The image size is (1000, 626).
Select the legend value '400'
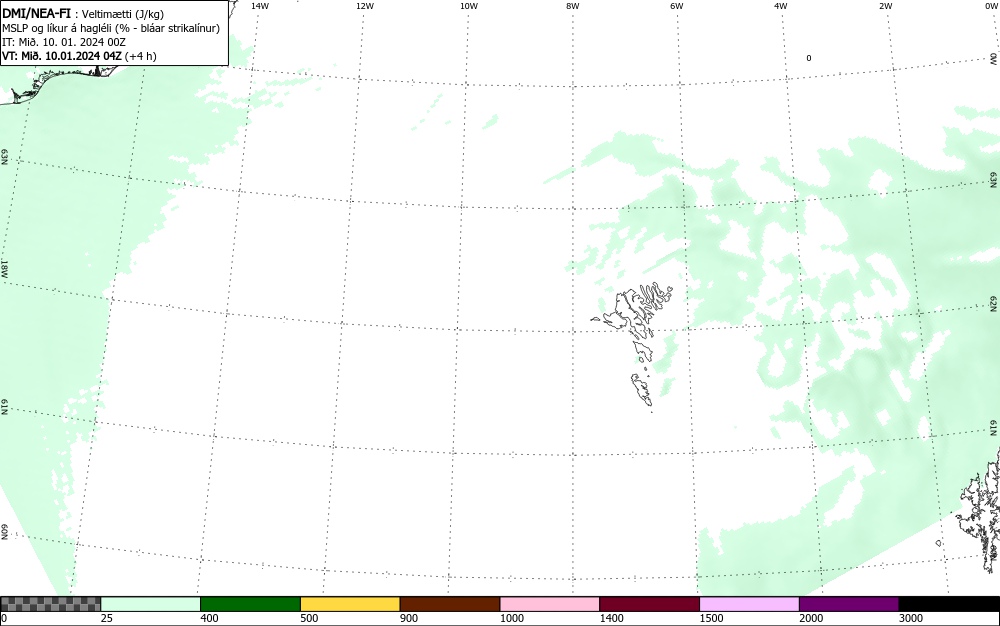(209, 618)
